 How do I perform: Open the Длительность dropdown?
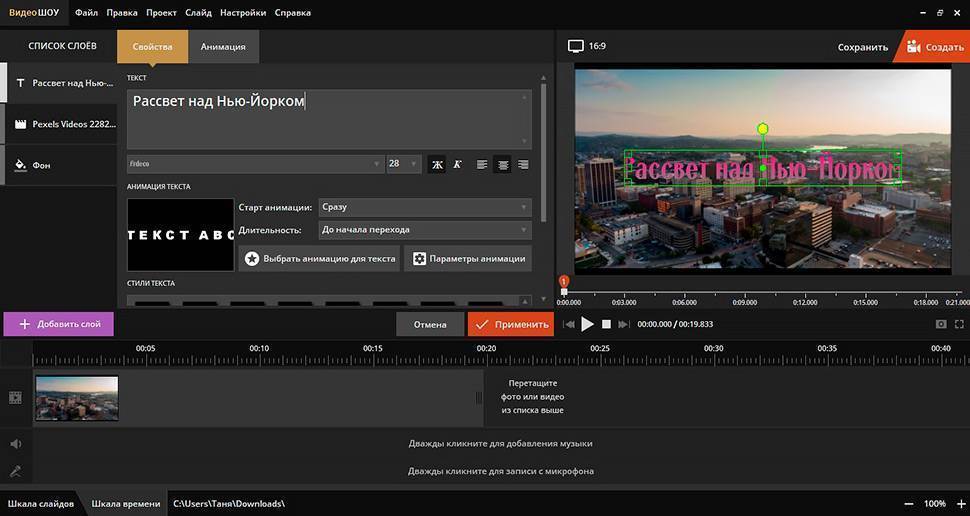(425, 230)
